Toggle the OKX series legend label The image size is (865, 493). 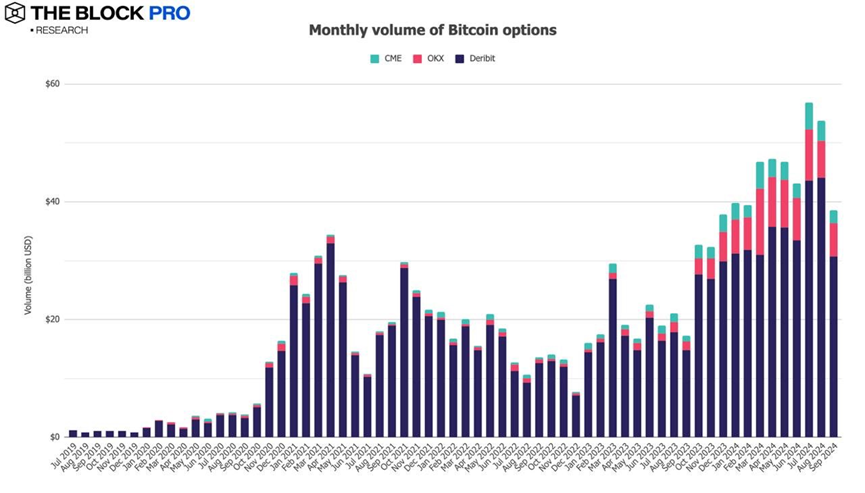pyautogui.click(x=435, y=58)
